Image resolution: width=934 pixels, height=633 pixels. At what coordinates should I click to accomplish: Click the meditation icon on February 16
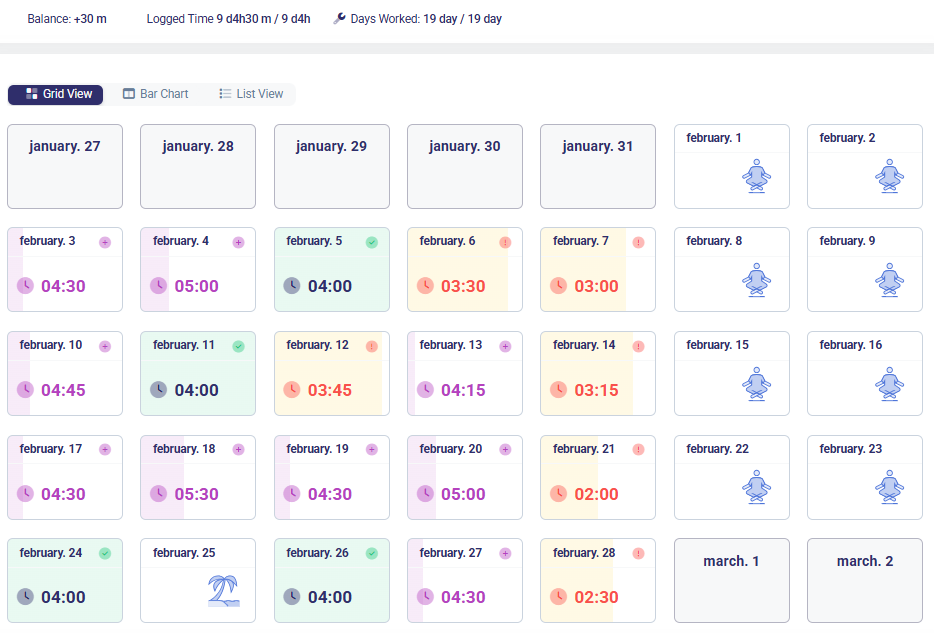tap(888, 385)
